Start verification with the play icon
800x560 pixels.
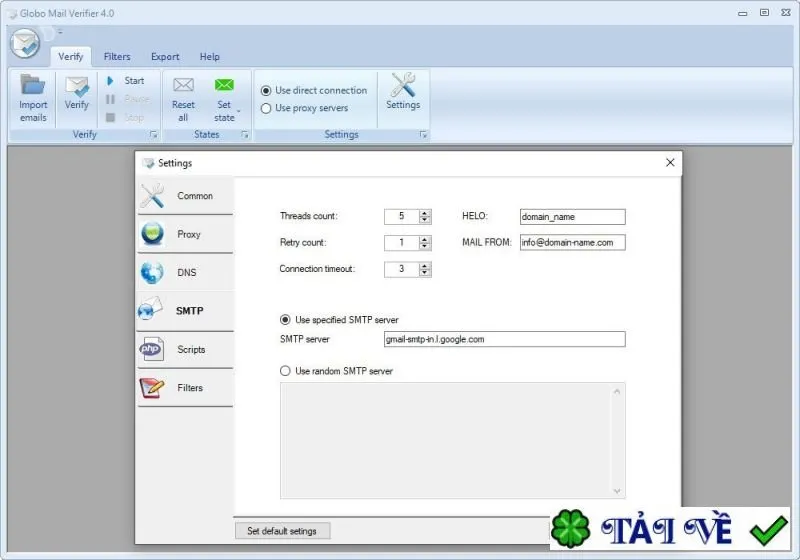[110, 81]
